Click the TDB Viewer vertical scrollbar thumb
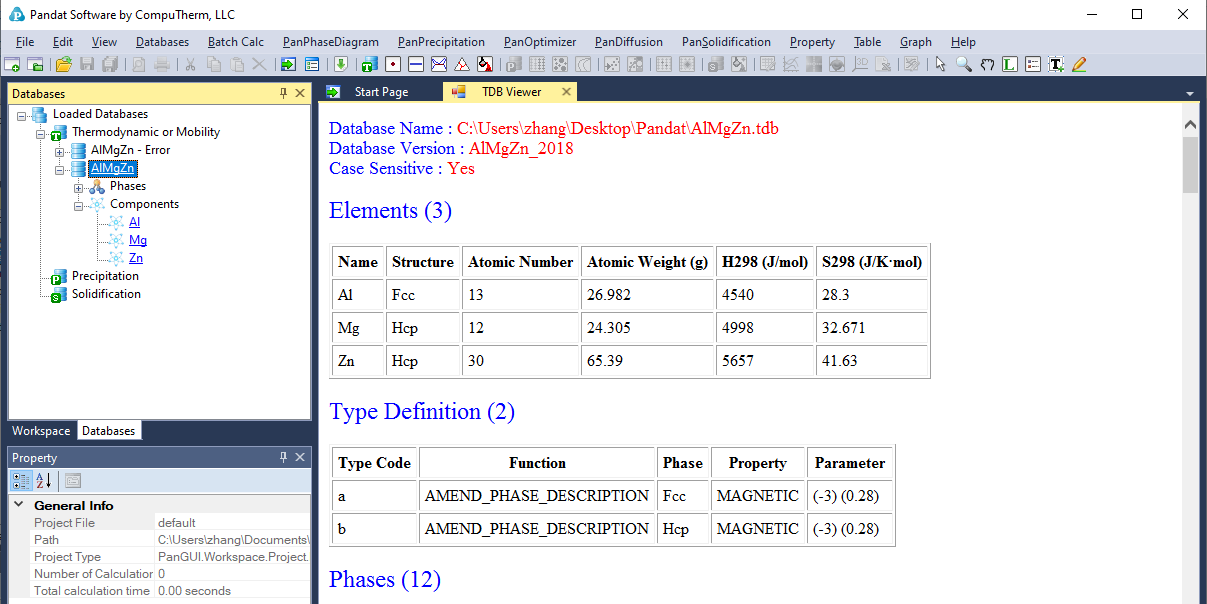This screenshot has width=1207, height=604. pyautogui.click(x=1190, y=165)
